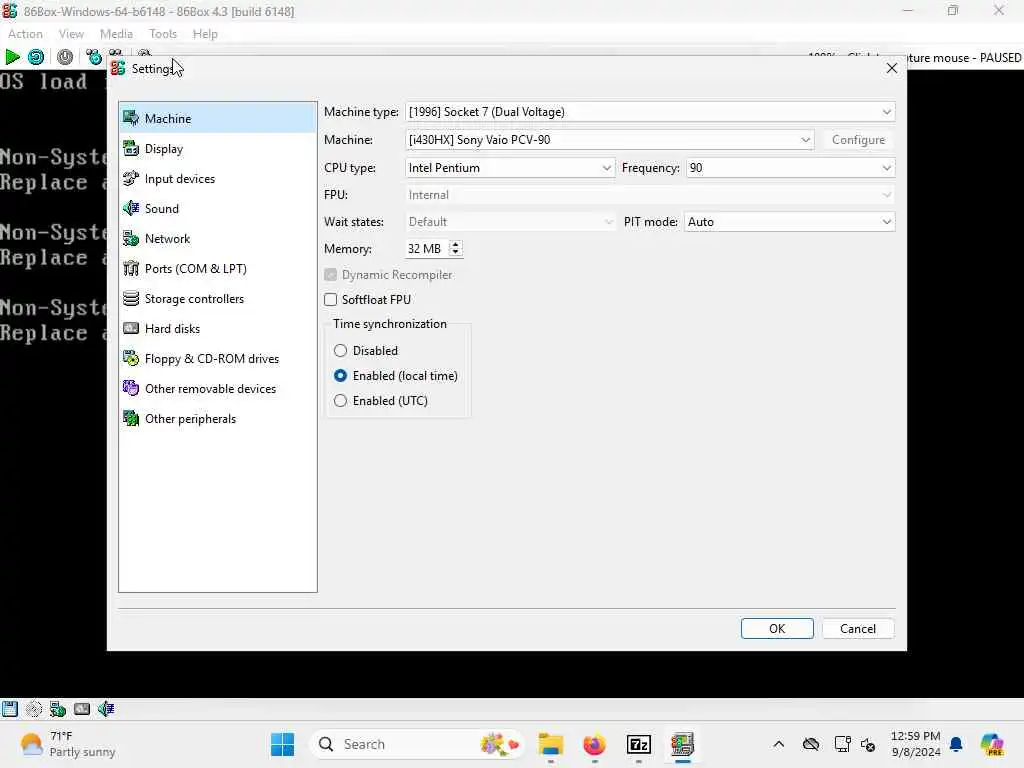Open the clock showing 12:59 PM
Viewport: 1024px width, 768px height.
click(x=916, y=744)
